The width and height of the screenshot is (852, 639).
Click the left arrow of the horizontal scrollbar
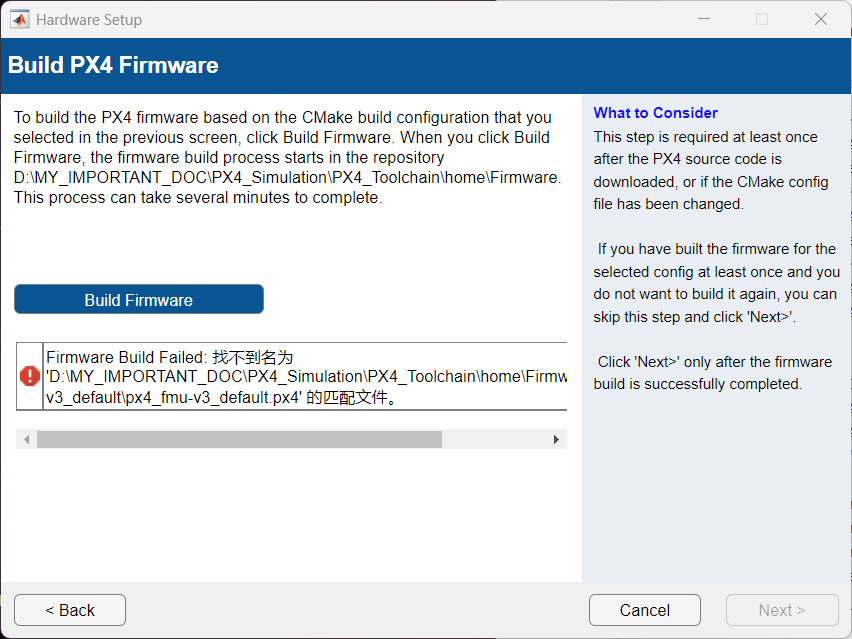pyautogui.click(x=26, y=440)
